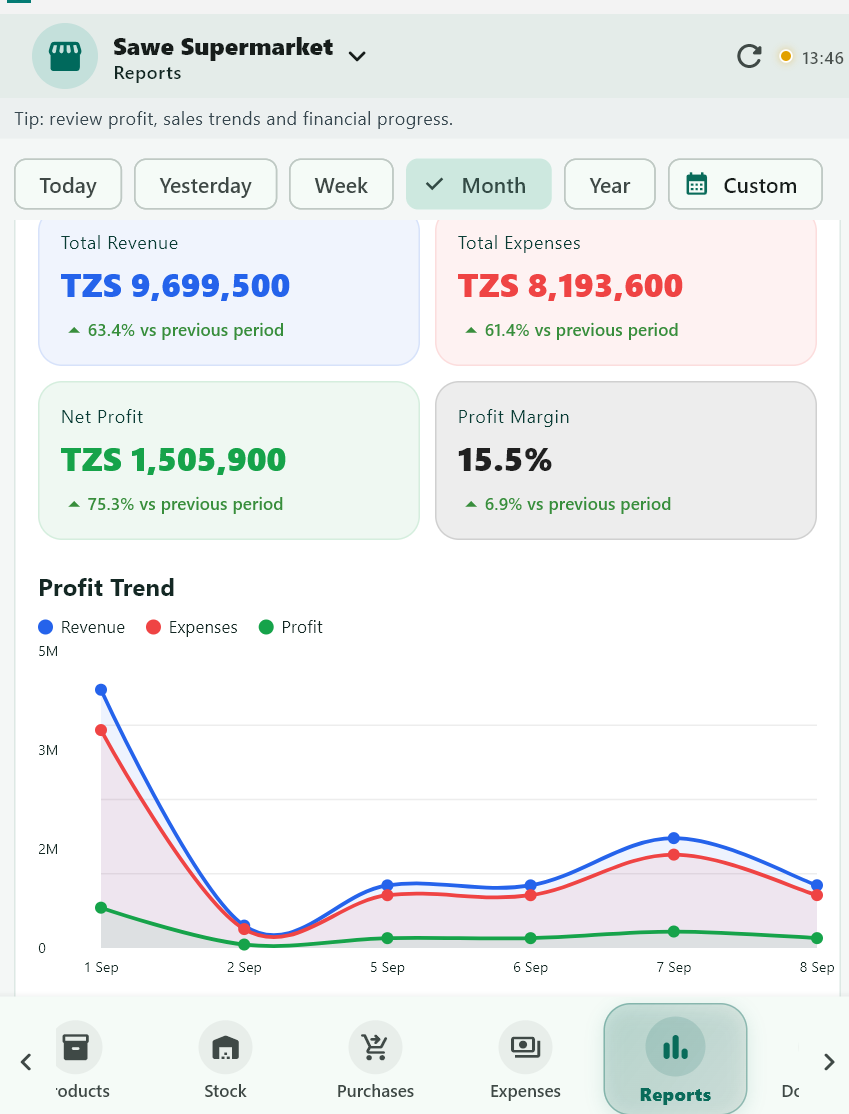The height and width of the screenshot is (1114, 849).
Task: Click the calendar icon in Custom
Action: (696, 184)
